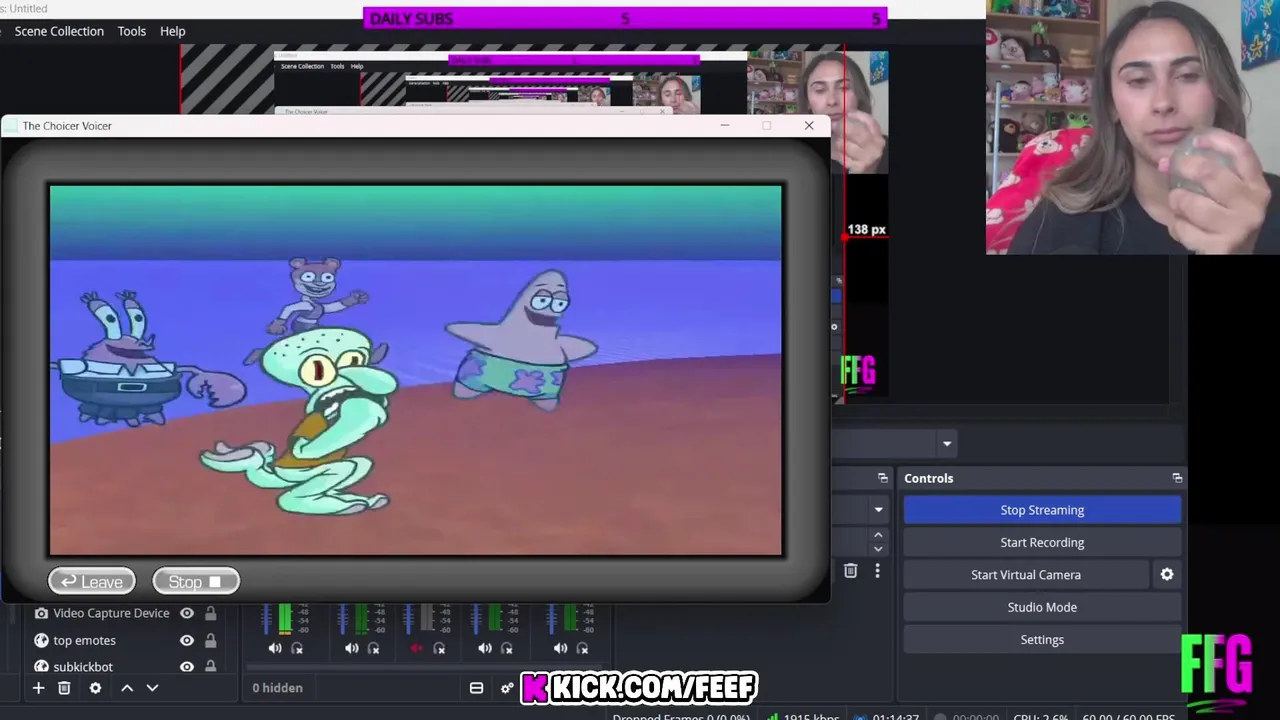Hide the top emotes source

coord(187,640)
